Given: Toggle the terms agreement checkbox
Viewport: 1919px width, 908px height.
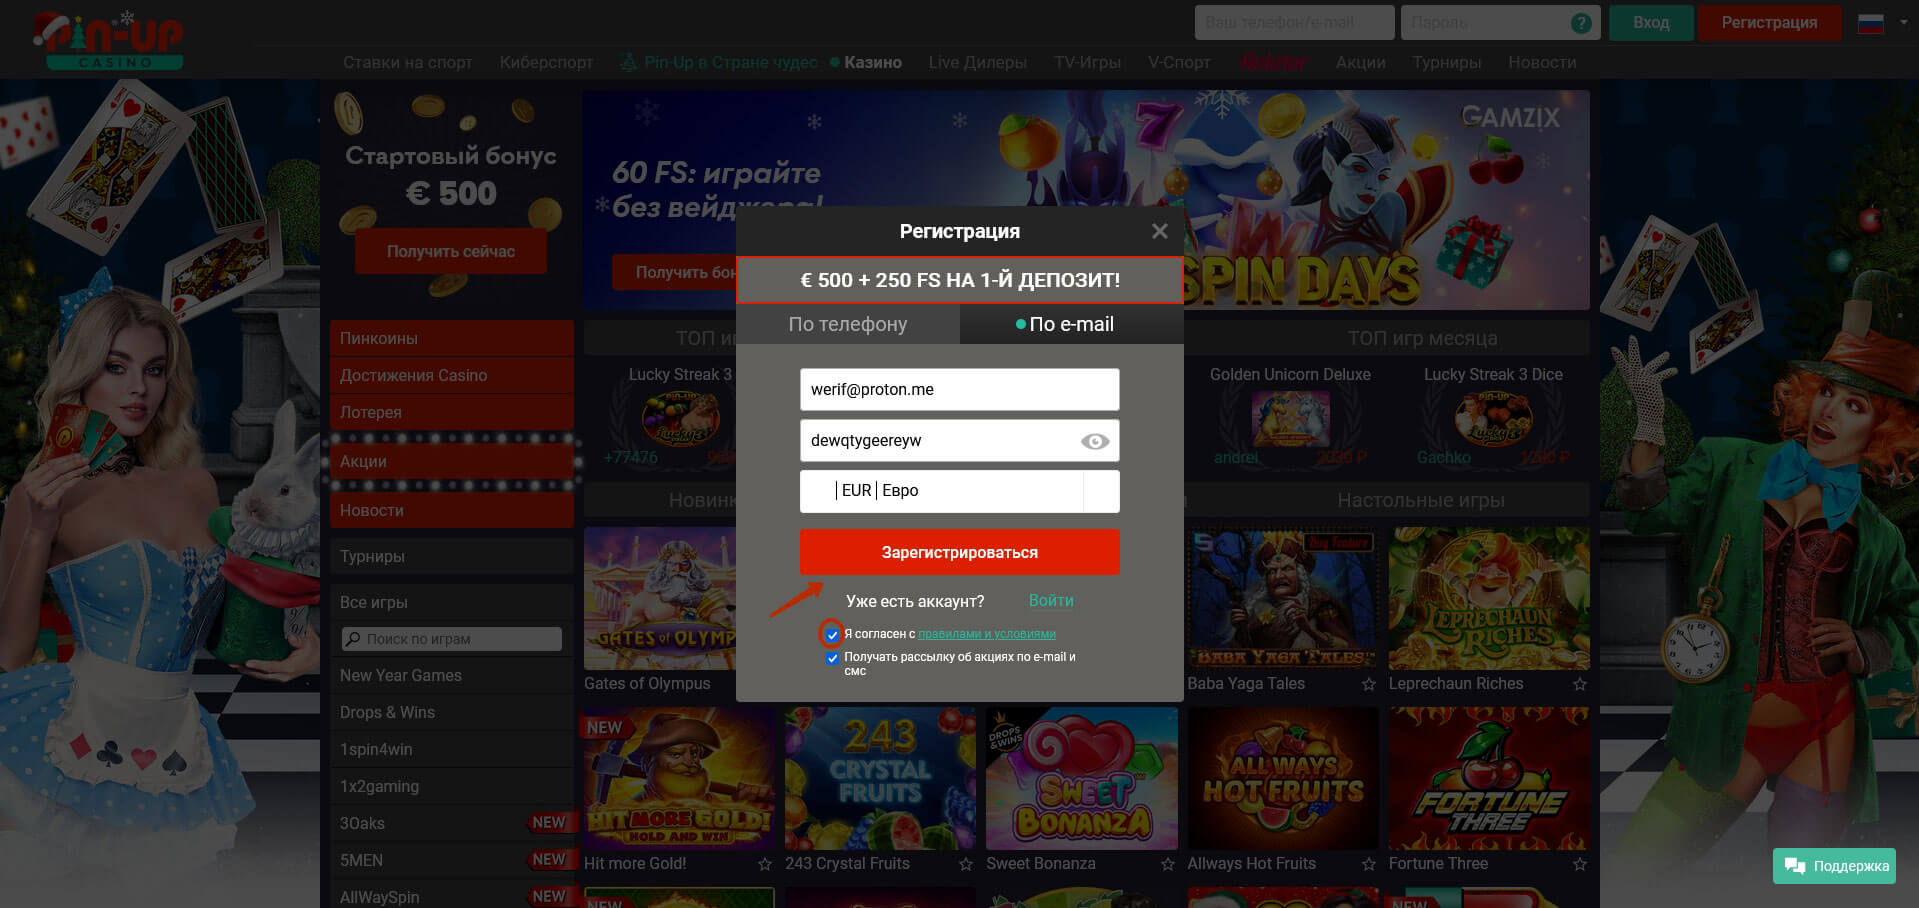Looking at the screenshot, I should pyautogui.click(x=832, y=634).
